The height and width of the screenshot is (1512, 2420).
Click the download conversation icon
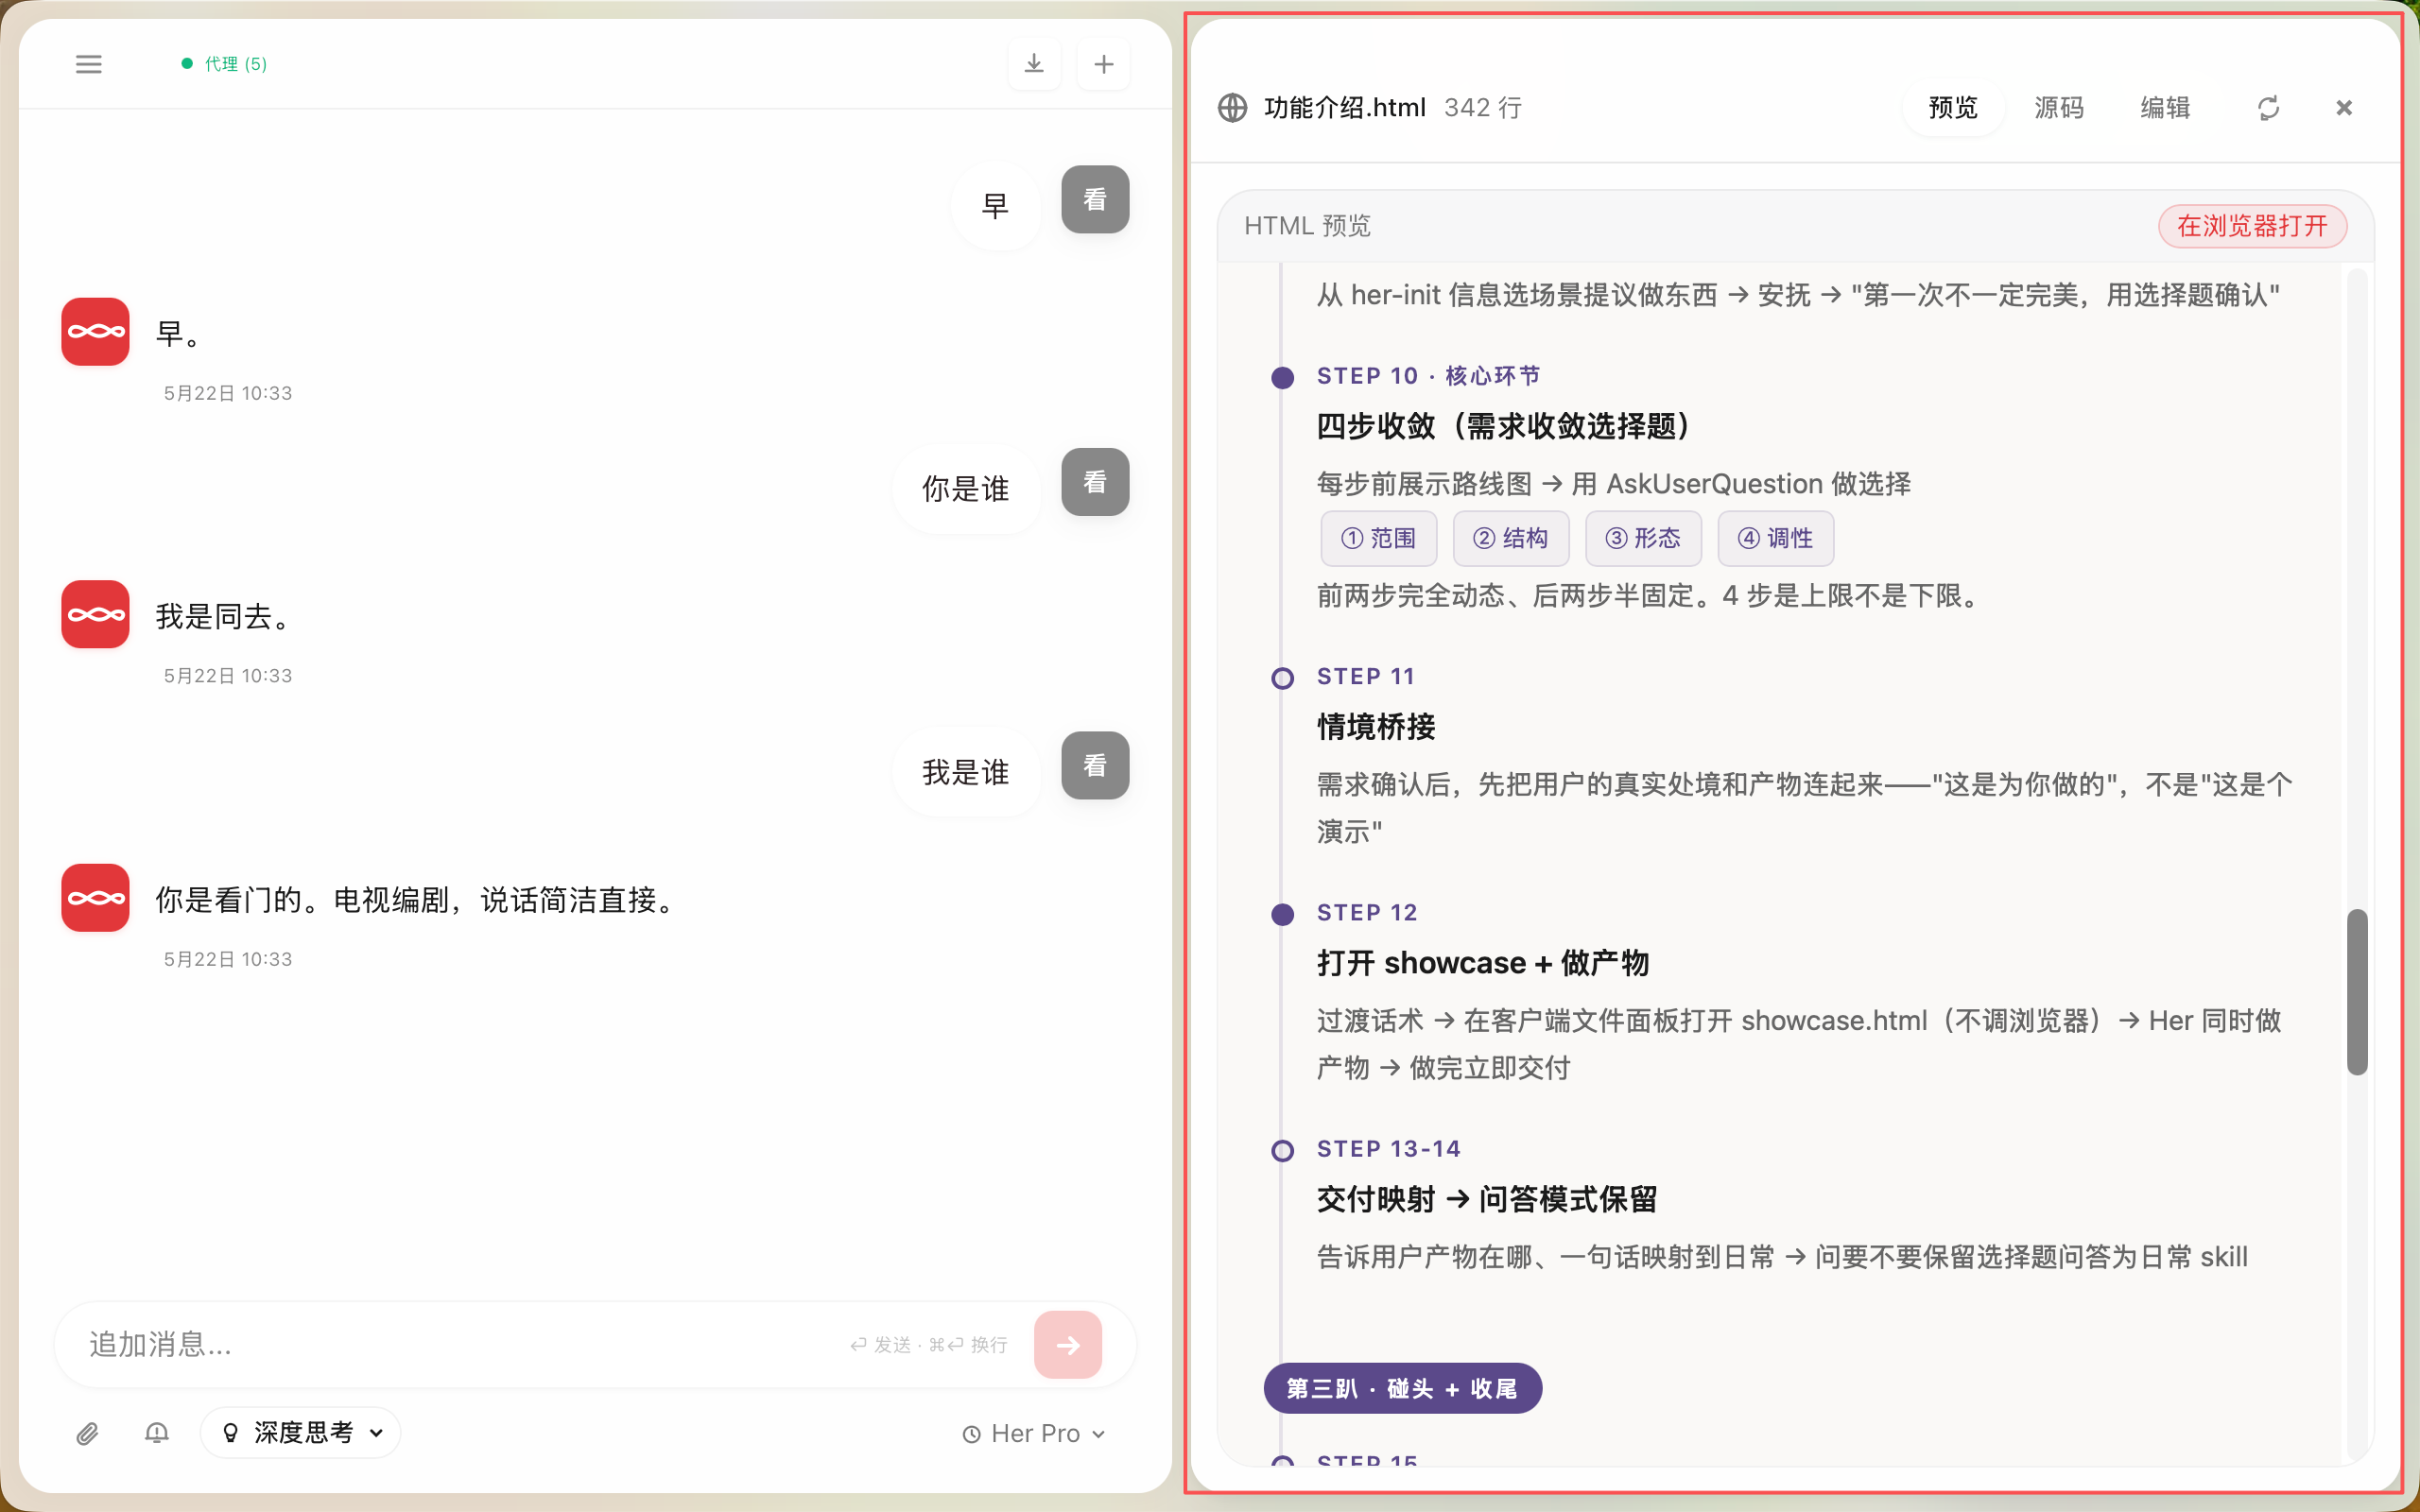tap(1034, 64)
